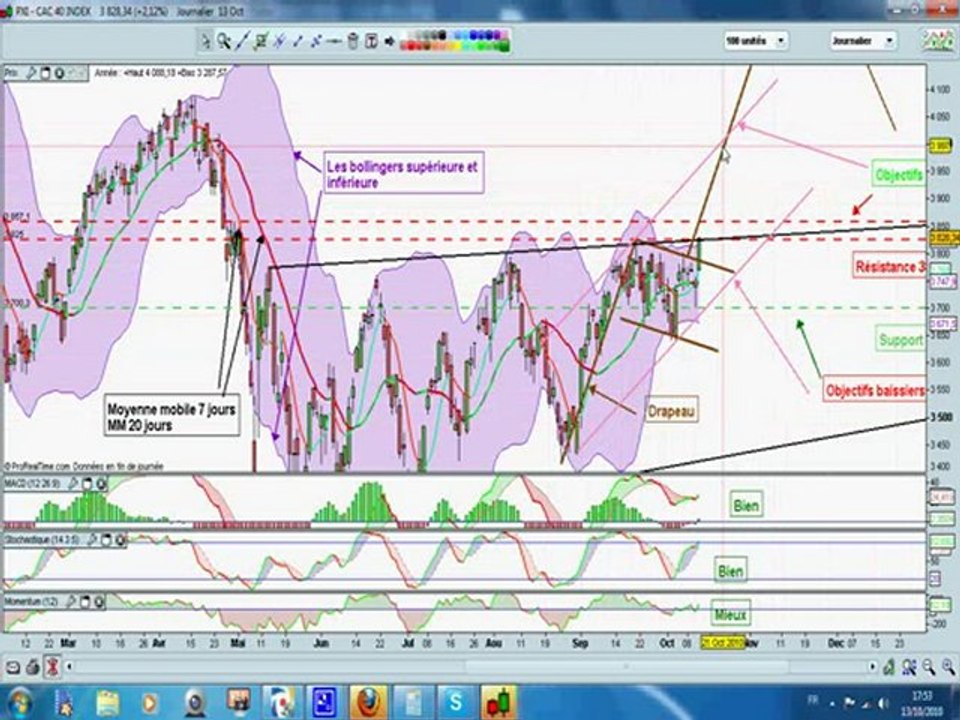960x720 pixels.
Task: Click the 'Support' annotation label
Action: click(901, 340)
